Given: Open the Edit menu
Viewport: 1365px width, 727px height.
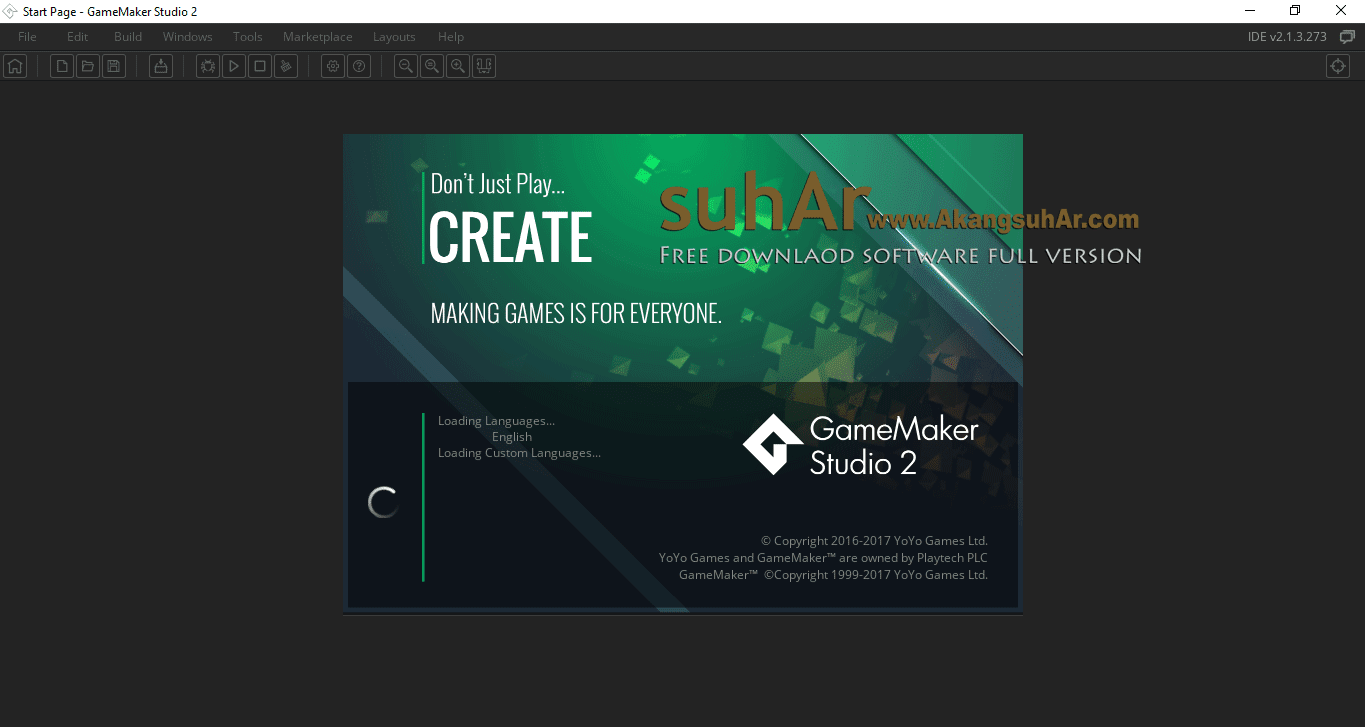Looking at the screenshot, I should coord(77,37).
